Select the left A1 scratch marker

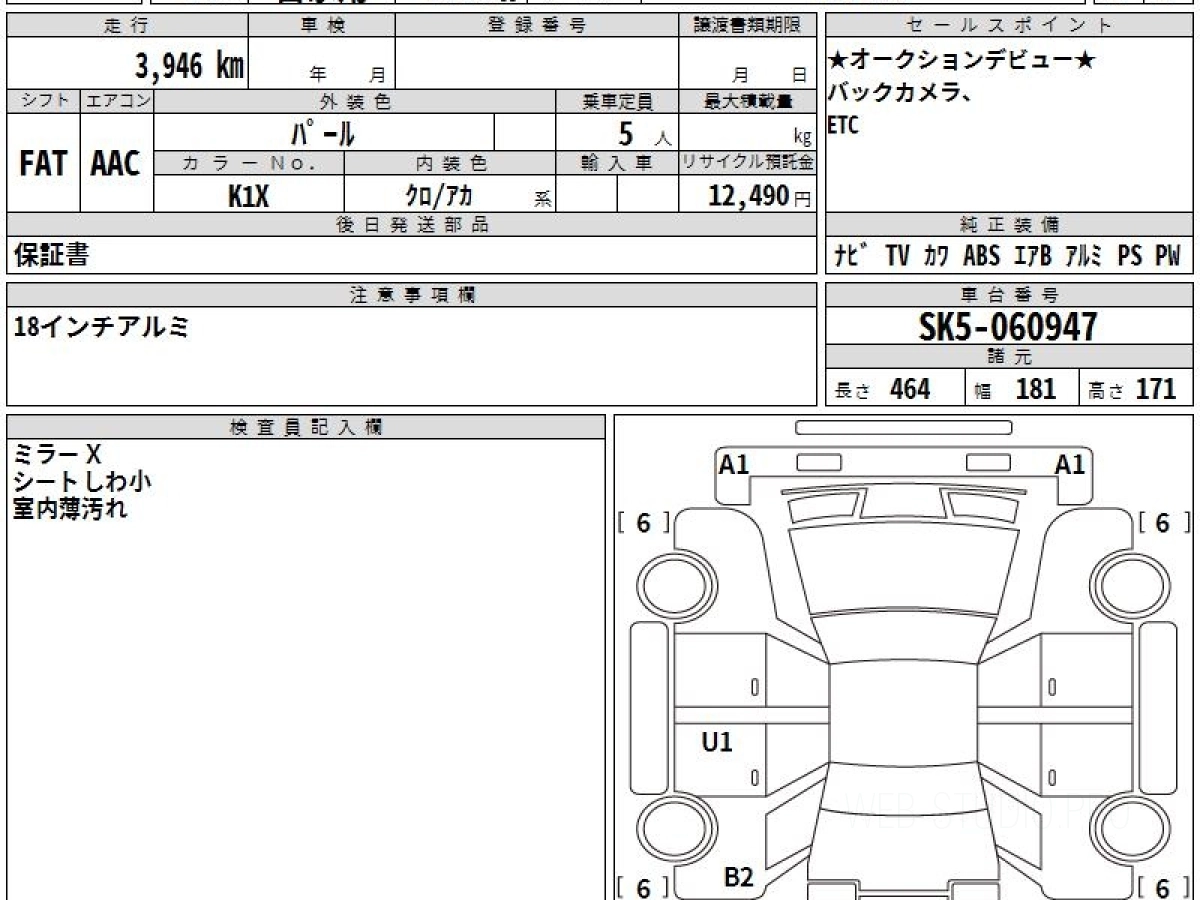click(734, 464)
